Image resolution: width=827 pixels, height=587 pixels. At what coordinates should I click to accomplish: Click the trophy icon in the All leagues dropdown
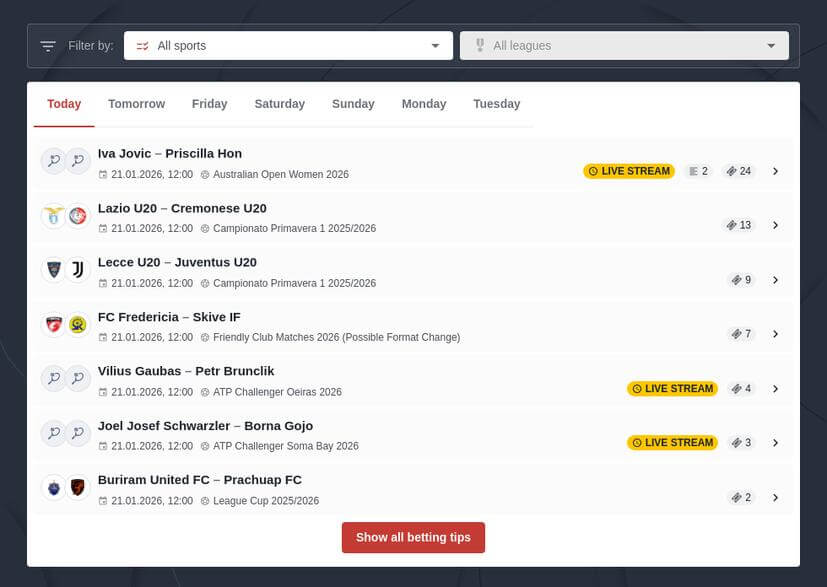pyautogui.click(x=479, y=45)
